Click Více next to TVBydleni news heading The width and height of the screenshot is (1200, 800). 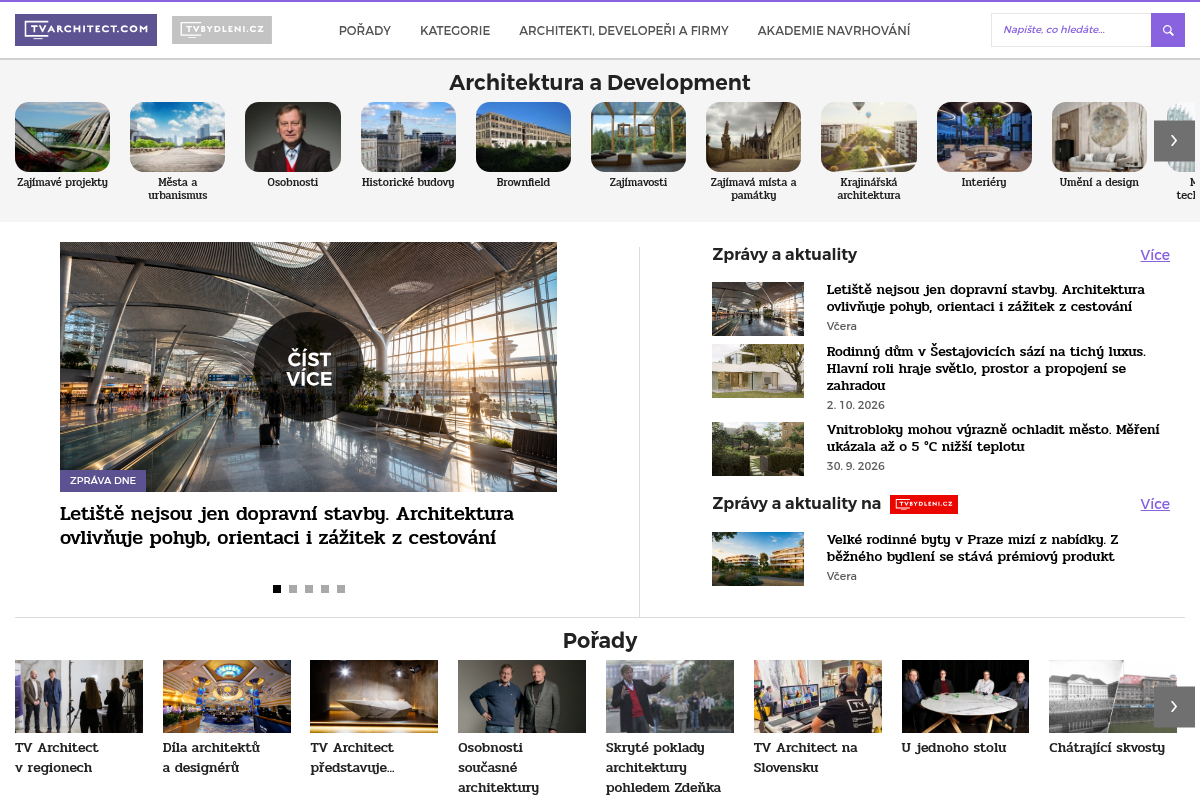(1155, 504)
